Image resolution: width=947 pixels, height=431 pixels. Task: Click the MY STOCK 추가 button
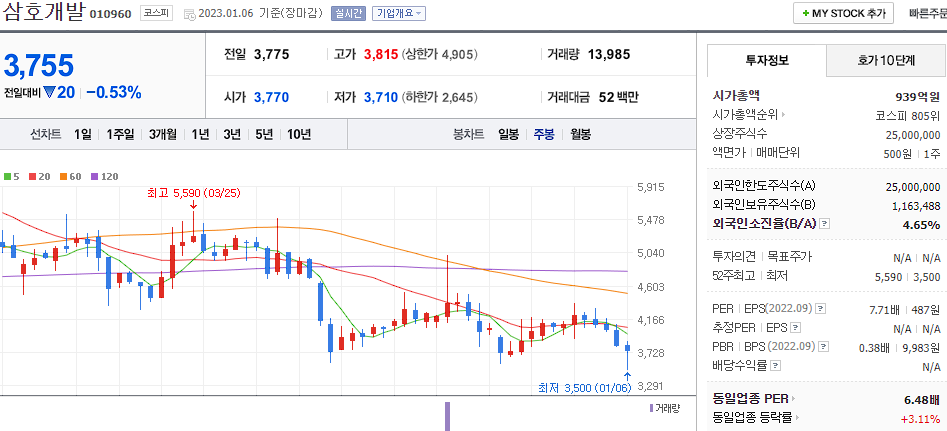pos(843,13)
